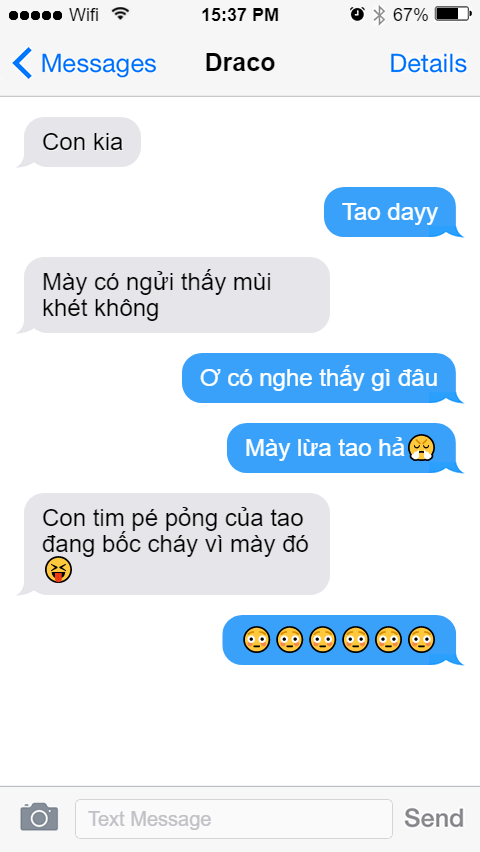Select the "Mày có ngửi thấy mùi khét không" bubble
480x852 pixels.
pyautogui.click(x=175, y=295)
